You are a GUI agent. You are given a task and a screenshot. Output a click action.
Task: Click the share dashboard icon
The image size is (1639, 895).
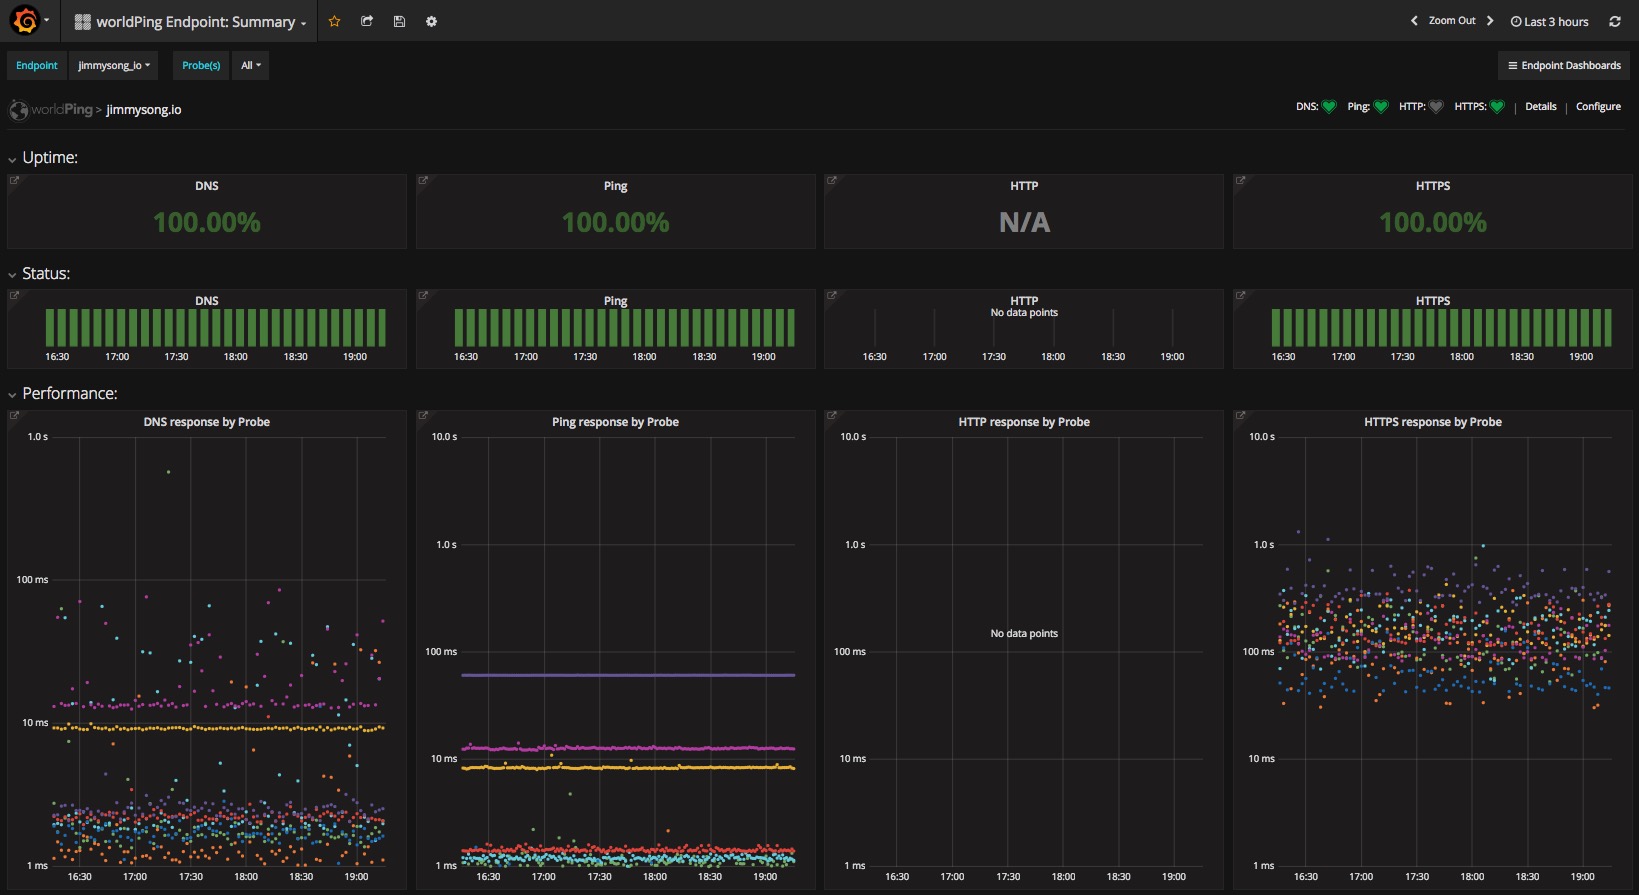[x=367, y=21]
